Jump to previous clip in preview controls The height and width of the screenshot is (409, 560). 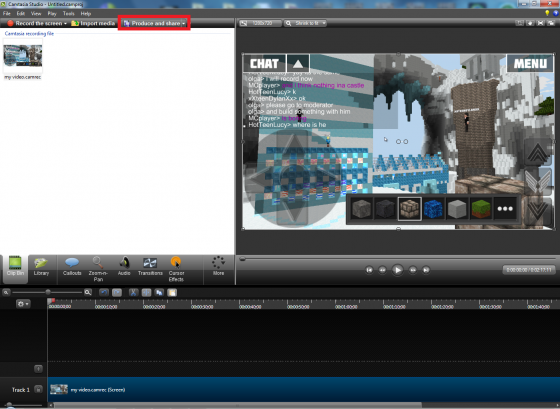pos(369,270)
